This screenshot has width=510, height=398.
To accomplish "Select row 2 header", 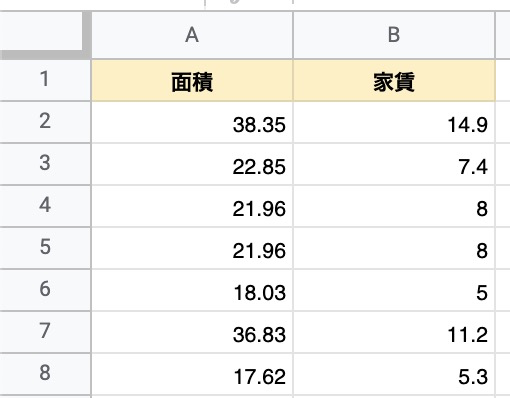I will tap(45, 122).
